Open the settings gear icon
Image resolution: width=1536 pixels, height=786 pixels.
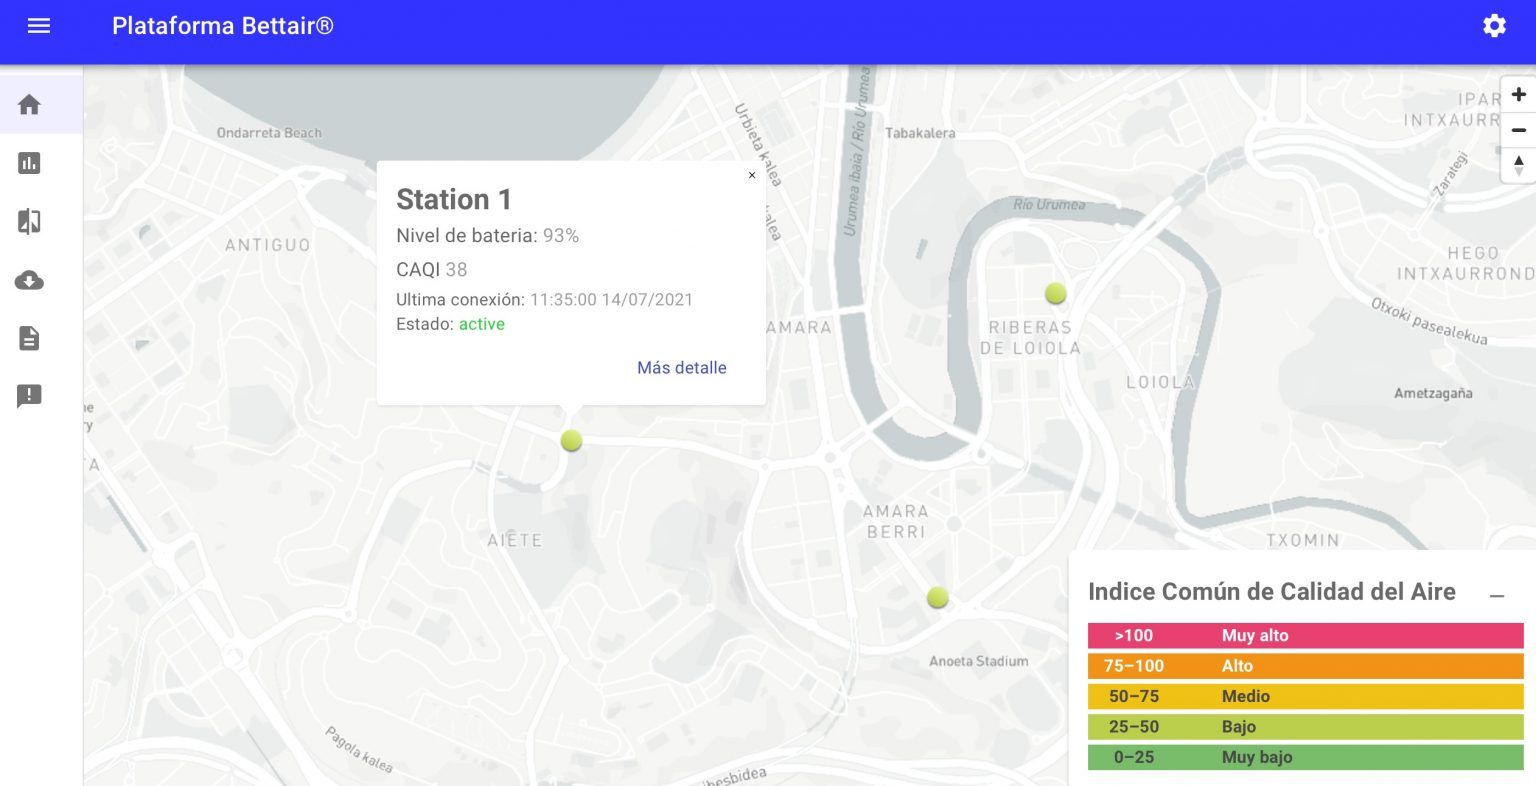pyautogui.click(x=1494, y=26)
